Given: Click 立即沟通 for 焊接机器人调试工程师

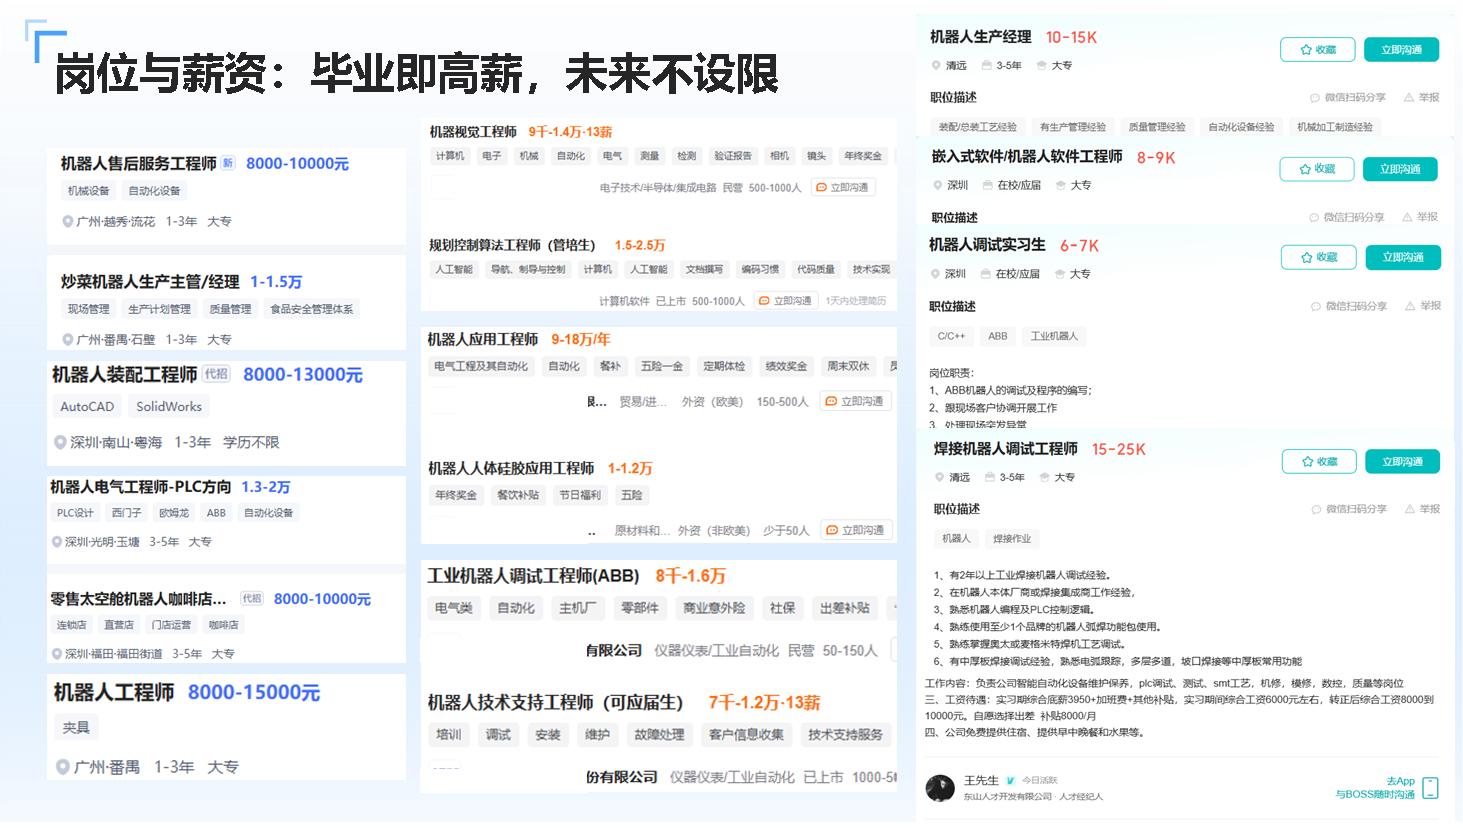Looking at the screenshot, I should click(x=1401, y=462).
